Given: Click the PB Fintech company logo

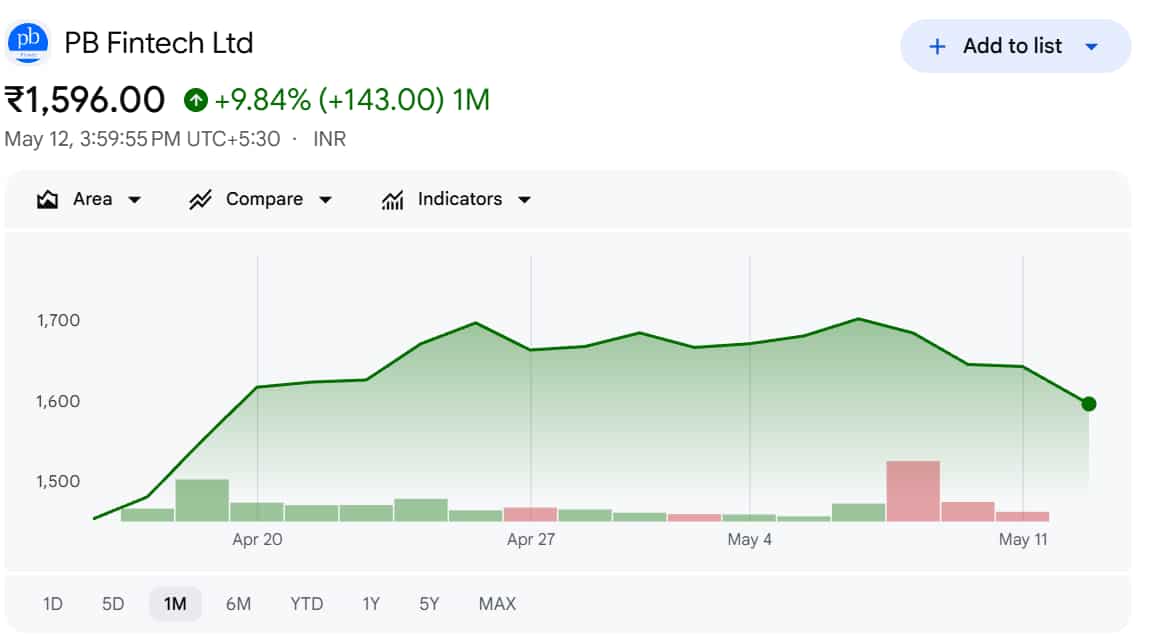Looking at the screenshot, I should pyautogui.click(x=28, y=42).
